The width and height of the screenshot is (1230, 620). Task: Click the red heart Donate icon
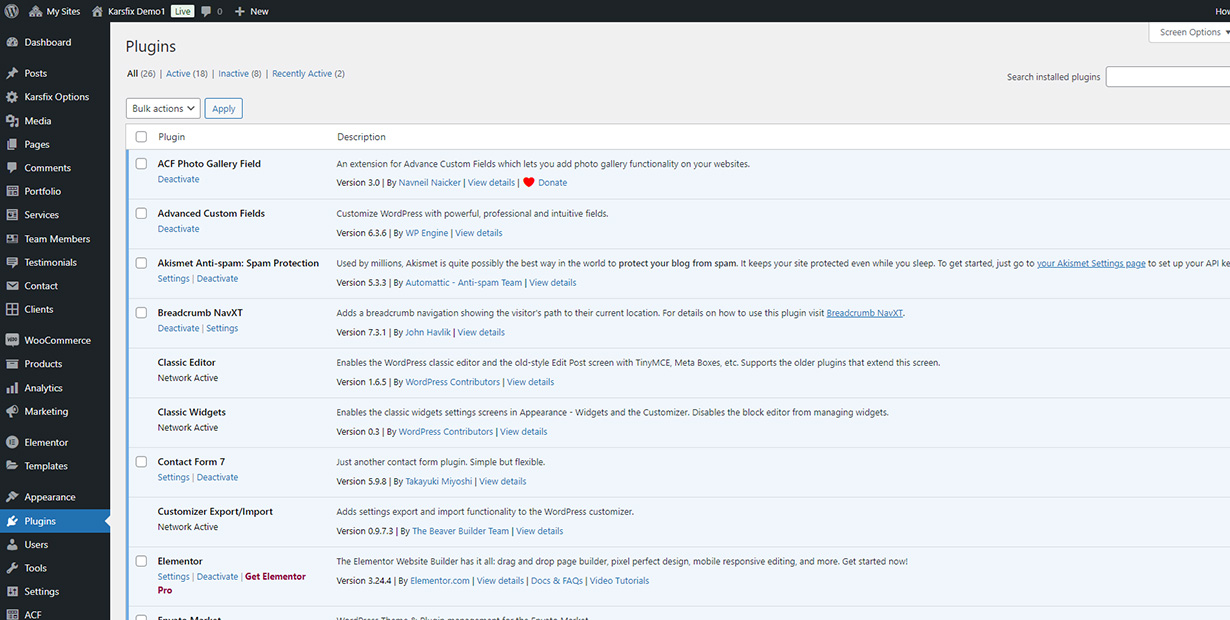[529, 182]
